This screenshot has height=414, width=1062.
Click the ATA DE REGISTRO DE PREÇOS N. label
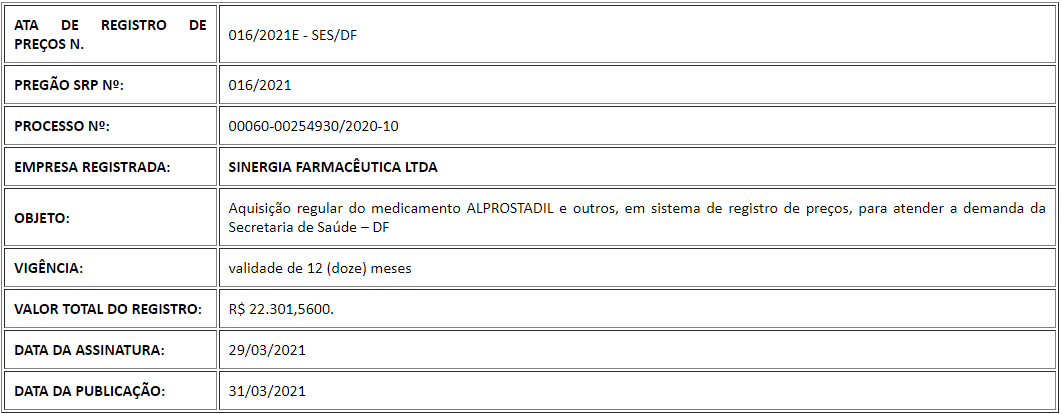110,35
